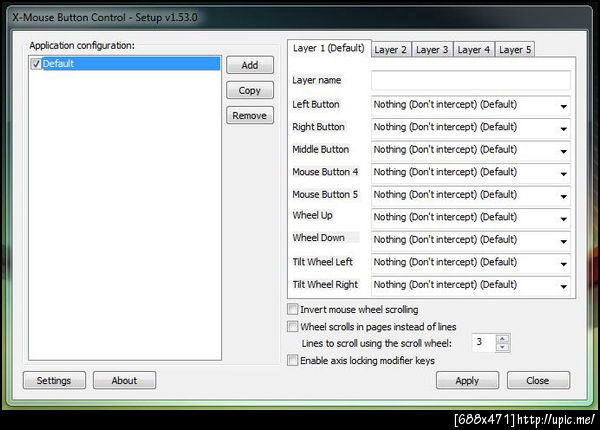Toggle the Default profile checkbox

(x=36, y=64)
